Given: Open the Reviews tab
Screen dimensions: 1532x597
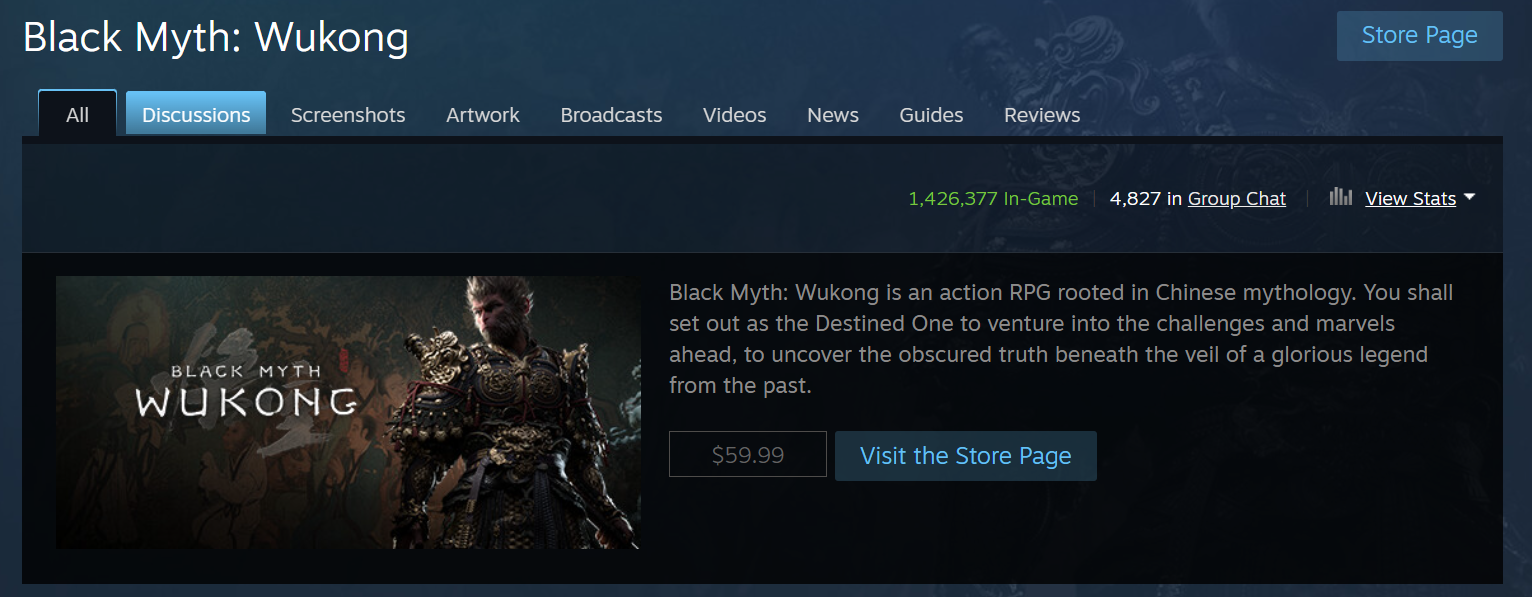Looking at the screenshot, I should coord(1042,115).
